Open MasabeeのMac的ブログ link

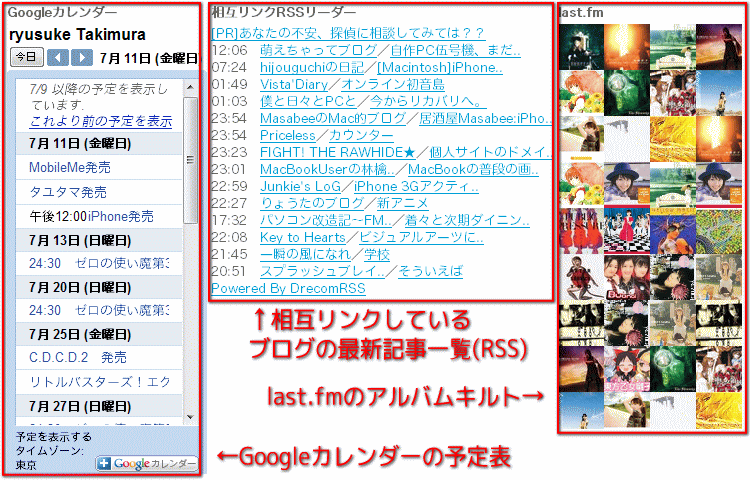(333, 118)
